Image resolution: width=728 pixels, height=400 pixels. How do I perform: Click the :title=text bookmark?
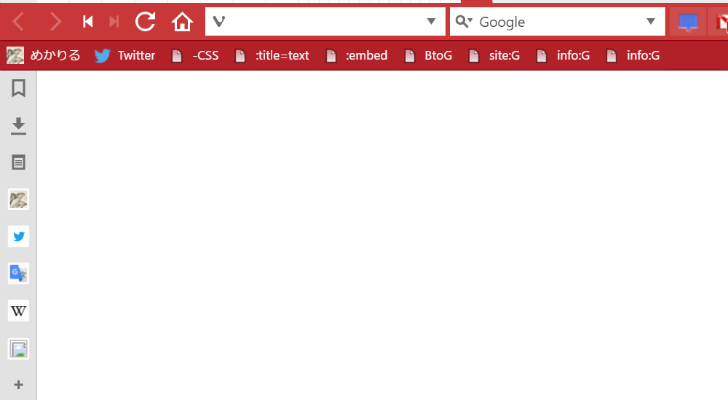(272, 56)
